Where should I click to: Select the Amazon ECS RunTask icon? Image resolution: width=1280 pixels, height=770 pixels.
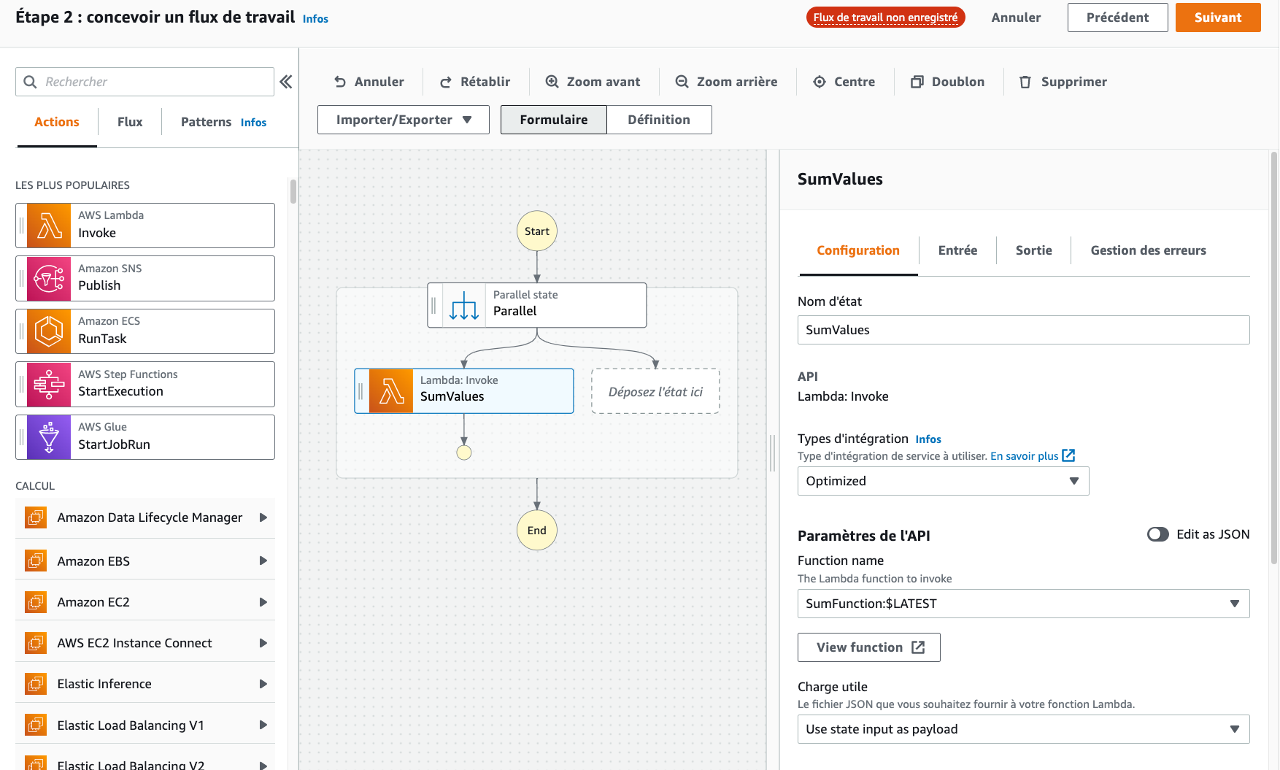click(x=49, y=331)
